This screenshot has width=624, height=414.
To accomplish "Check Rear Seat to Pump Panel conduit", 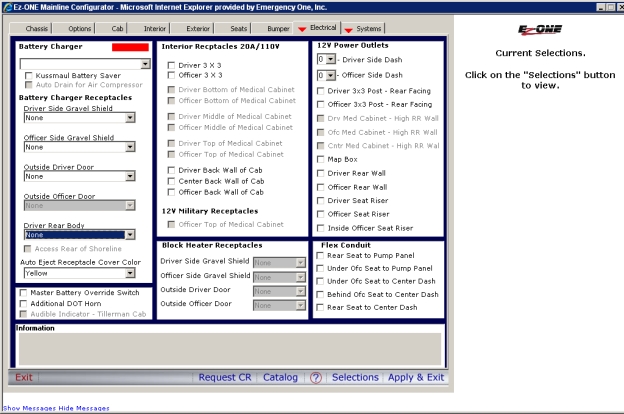I will click(320, 256).
